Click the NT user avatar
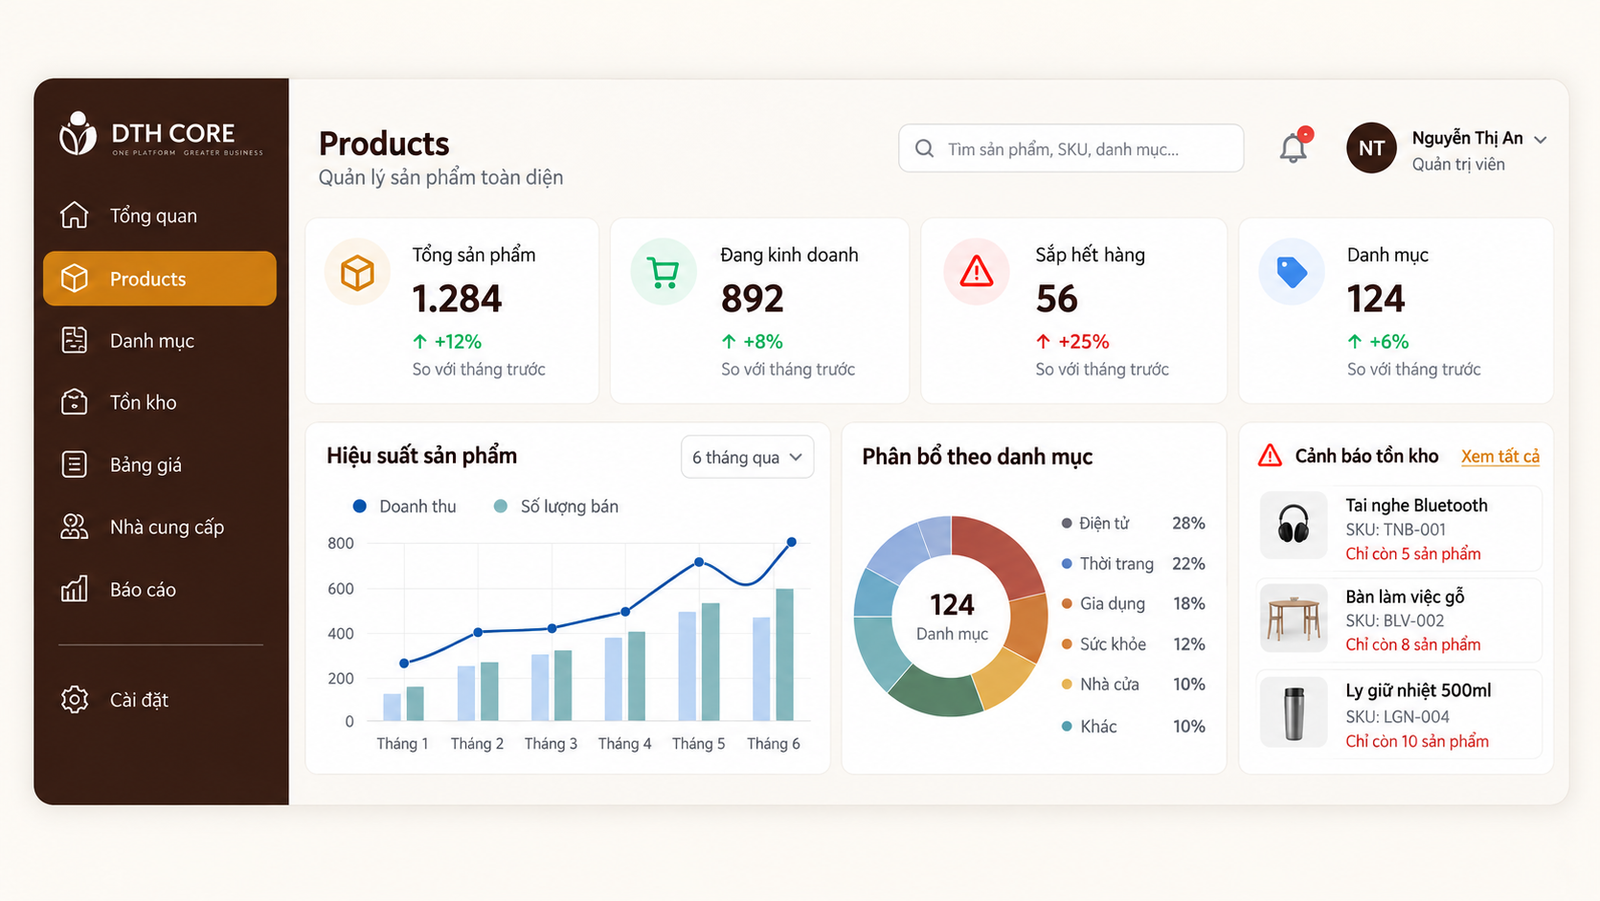This screenshot has height=901, width=1600. (1371, 148)
